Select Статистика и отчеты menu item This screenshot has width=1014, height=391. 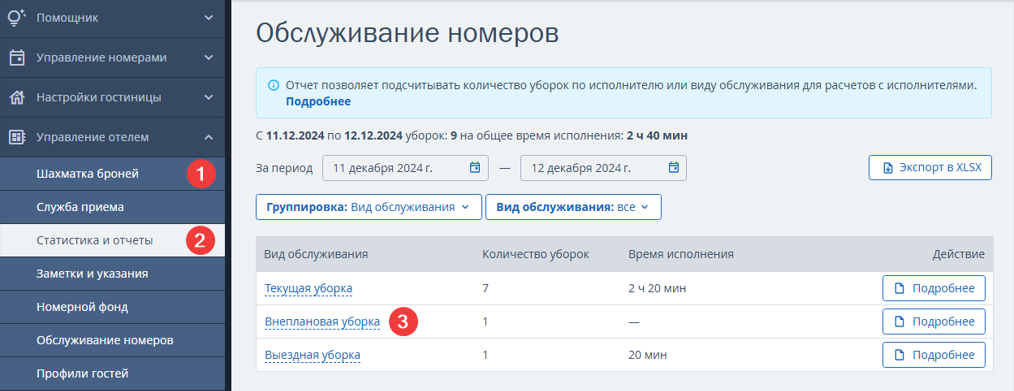coord(113,240)
